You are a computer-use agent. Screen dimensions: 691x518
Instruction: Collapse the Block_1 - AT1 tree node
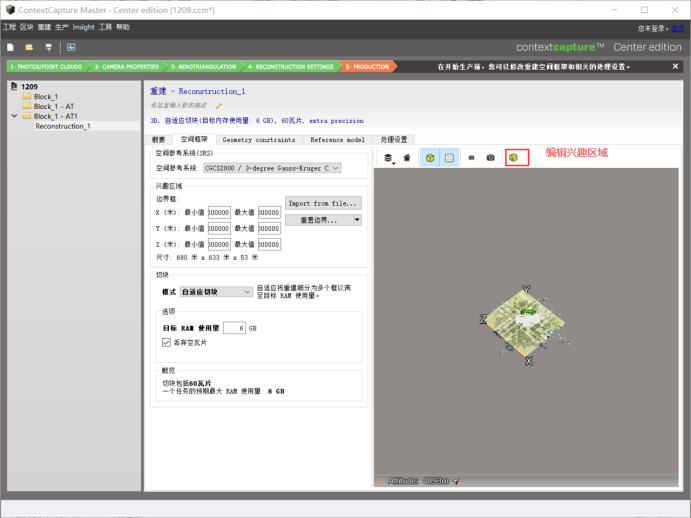pos(14,116)
